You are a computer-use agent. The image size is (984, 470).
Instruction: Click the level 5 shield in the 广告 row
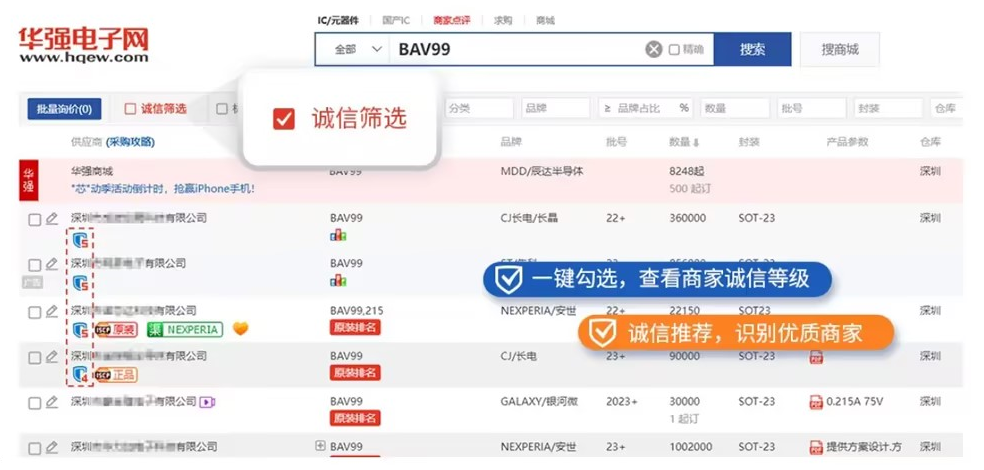coord(80,284)
